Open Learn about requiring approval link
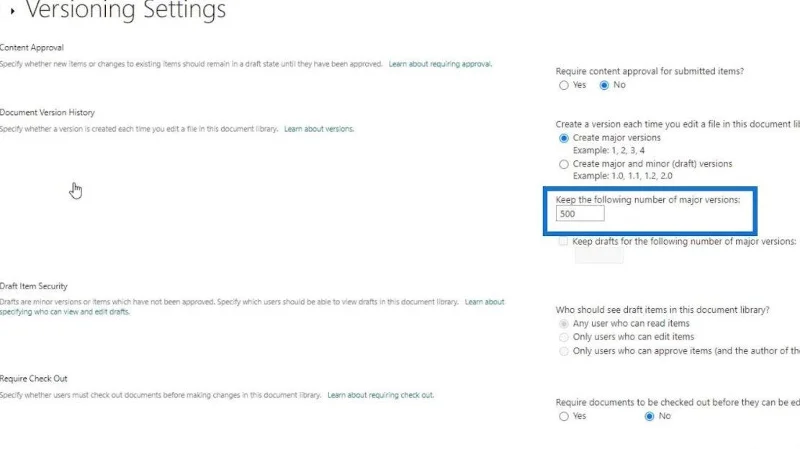This screenshot has height=449, width=800. tap(440, 64)
